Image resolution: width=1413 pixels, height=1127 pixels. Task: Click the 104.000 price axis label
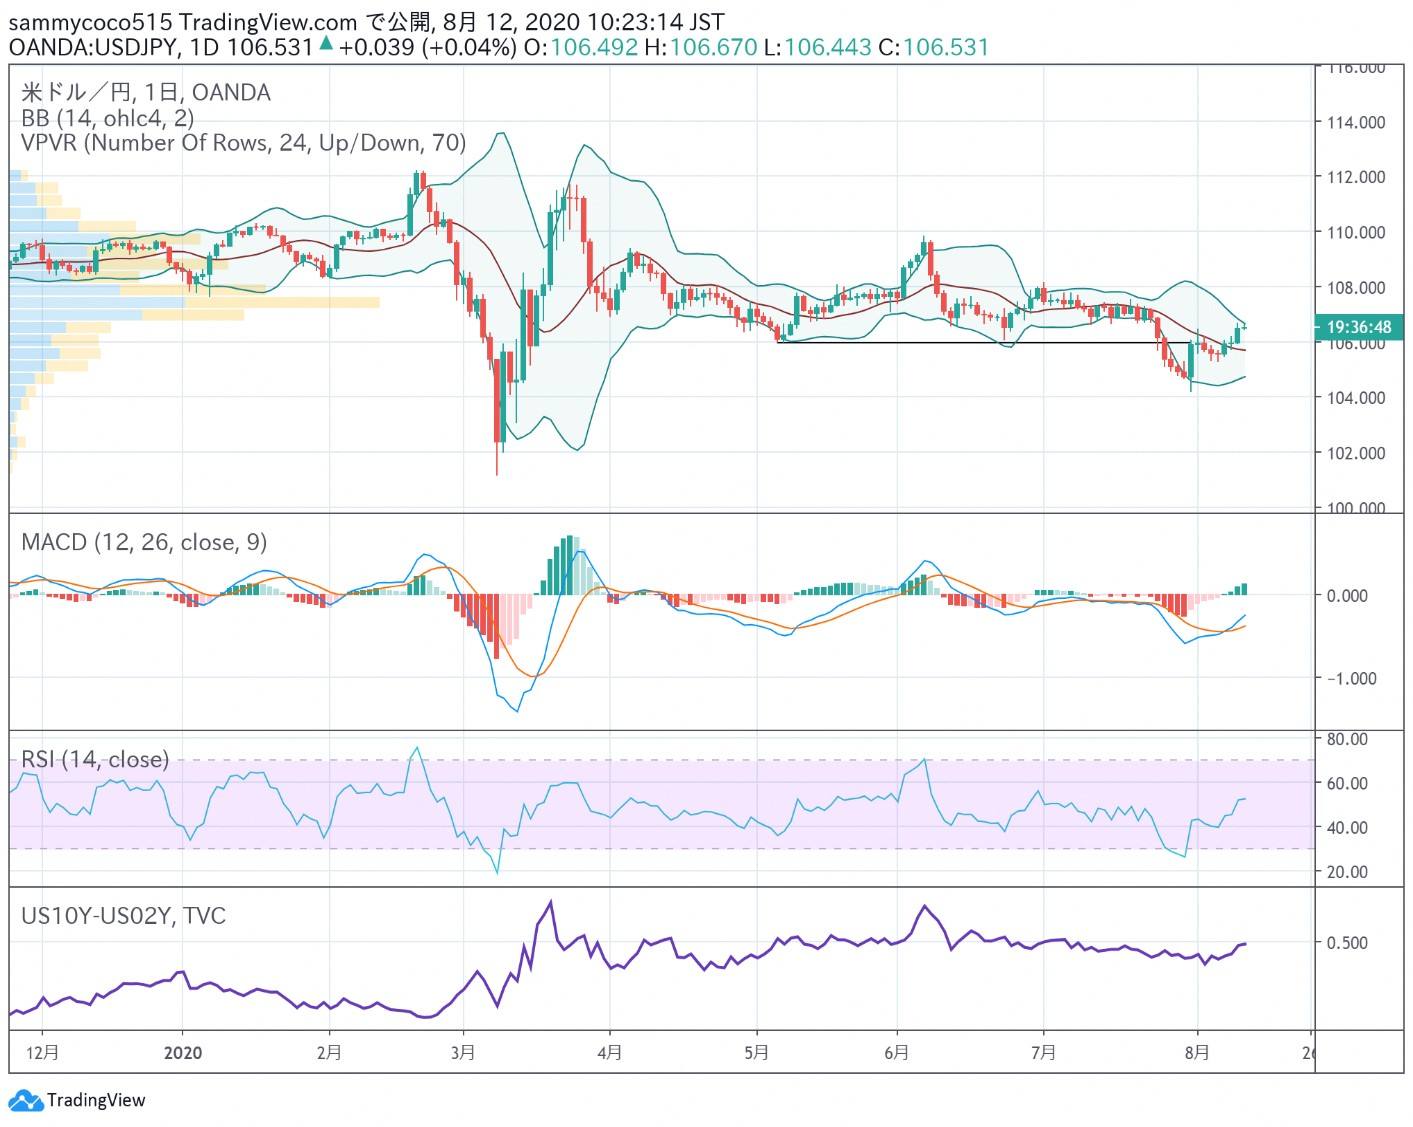[x=1357, y=397]
